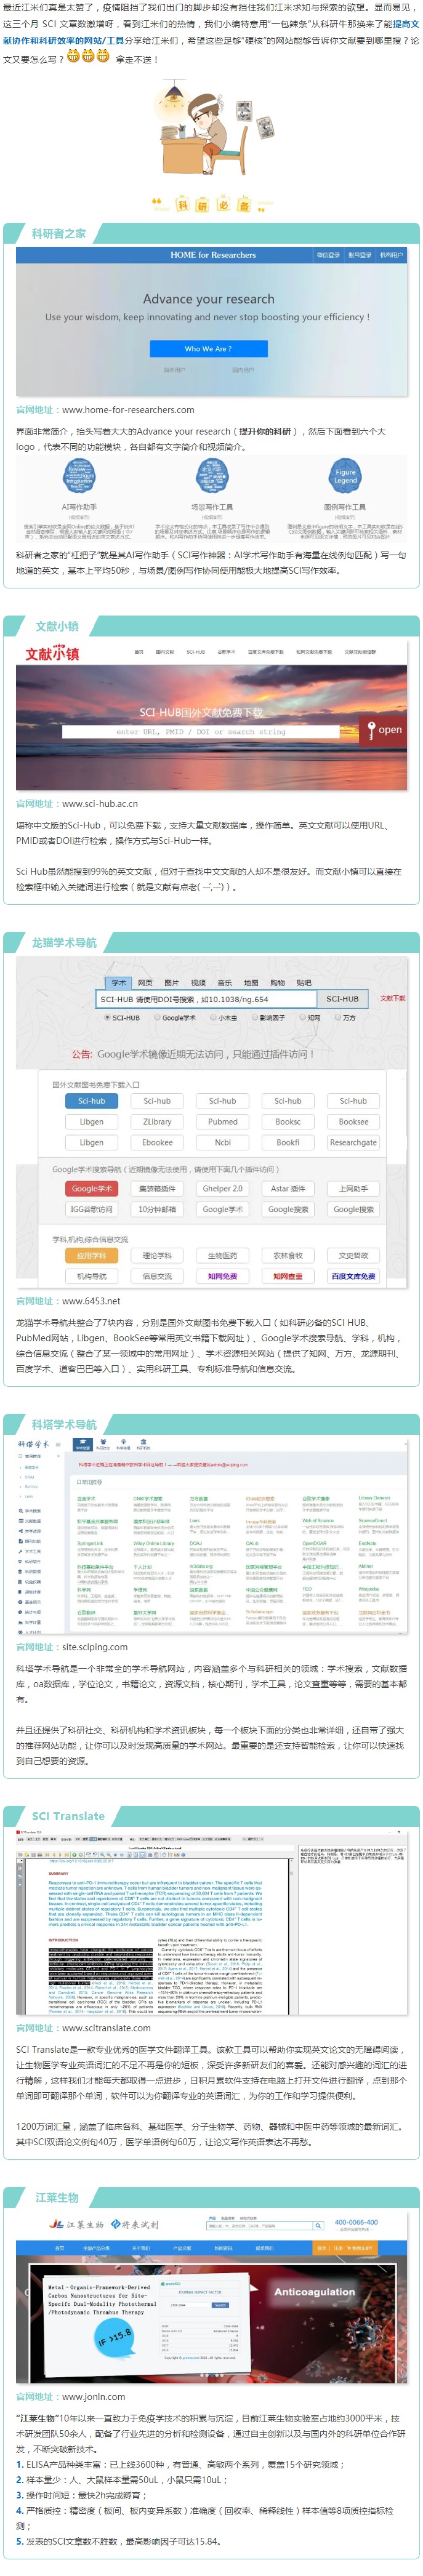Click the 江莱生物 company logo

78,2225
